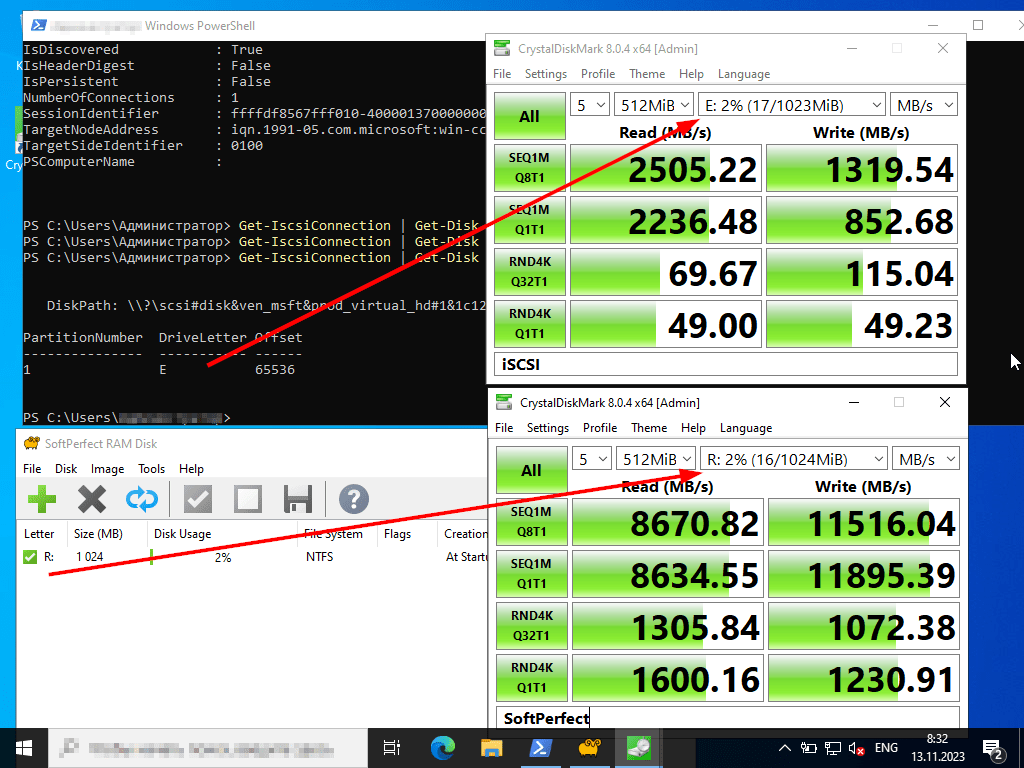Click the battery icon in system tray
The height and width of the screenshot is (768, 1024).
click(x=808, y=748)
